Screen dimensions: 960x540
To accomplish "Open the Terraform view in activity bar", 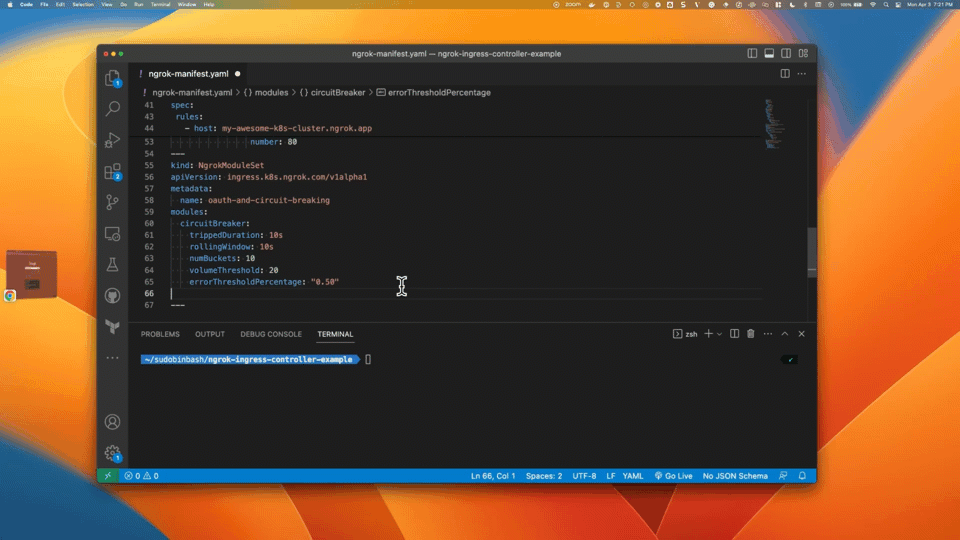I will point(112,327).
